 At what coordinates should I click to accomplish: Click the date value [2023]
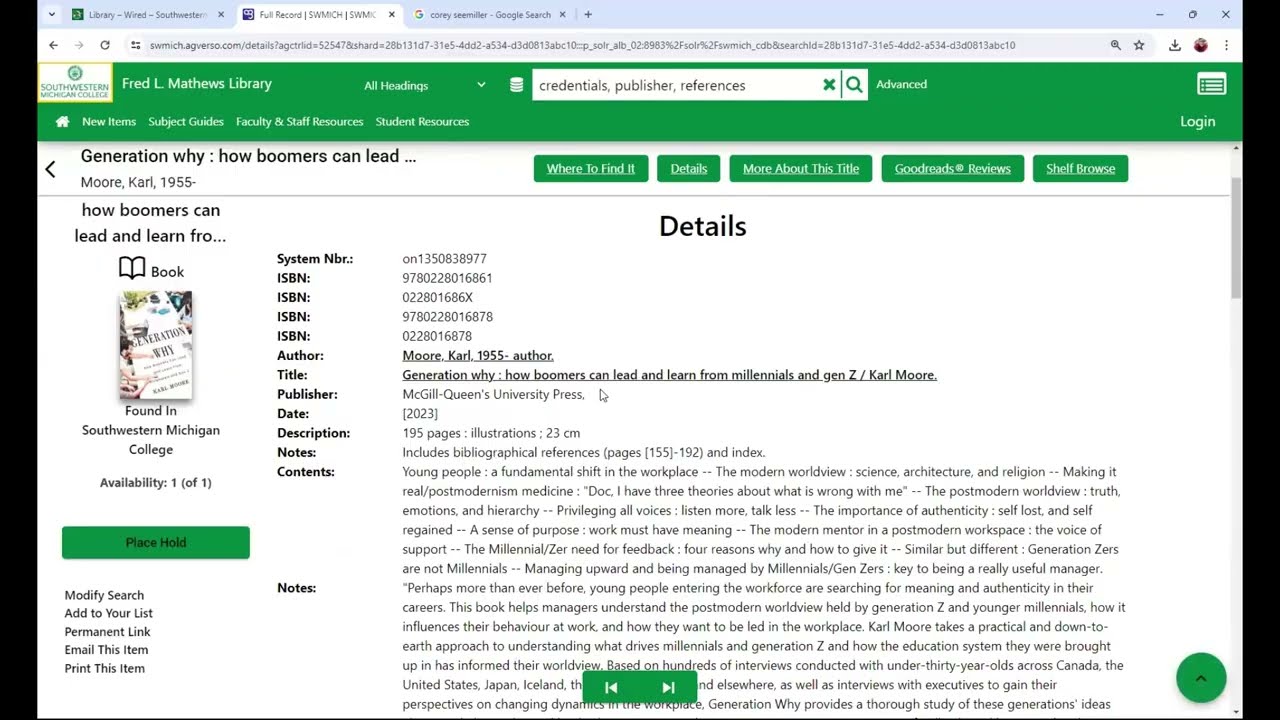click(420, 414)
